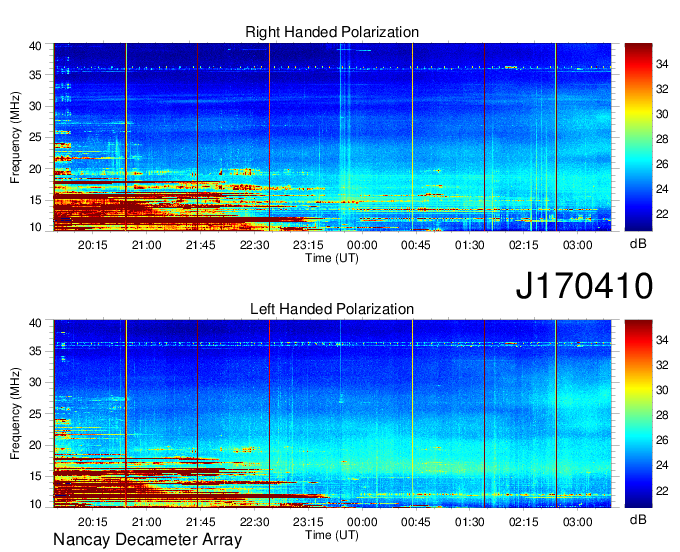Click the 28 dB label on Right Handed colorbar
The width and height of the screenshot is (680, 552).
pos(662,139)
